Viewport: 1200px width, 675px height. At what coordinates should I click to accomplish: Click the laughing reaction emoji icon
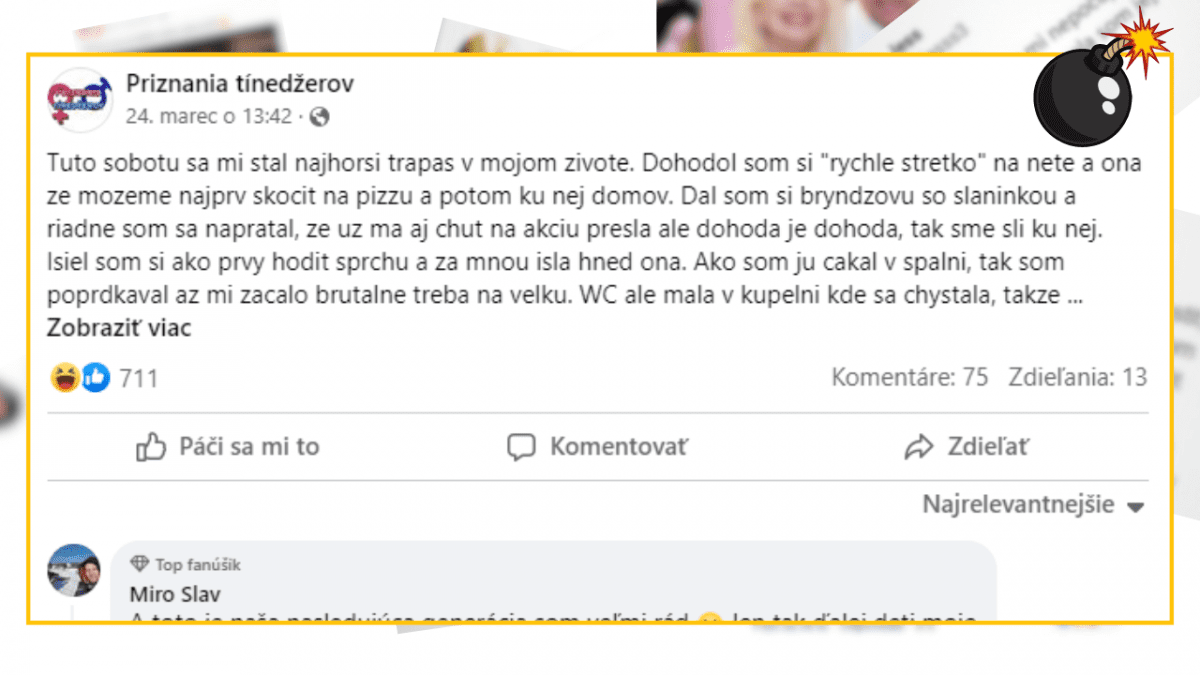tap(65, 377)
